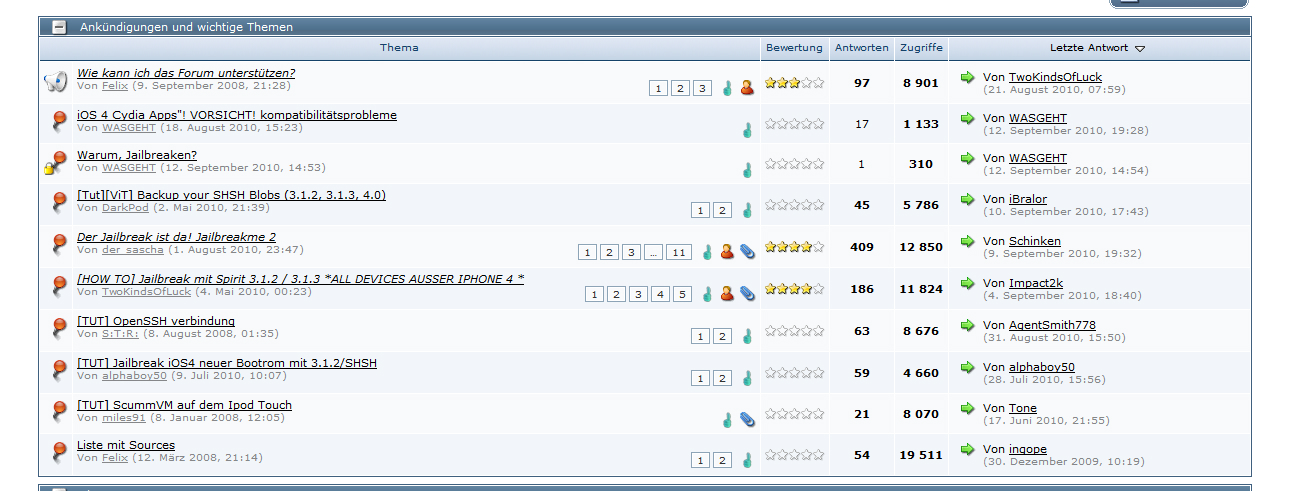Click the thumb icon in OpenSSH verbindung row

[x=746, y=336]
